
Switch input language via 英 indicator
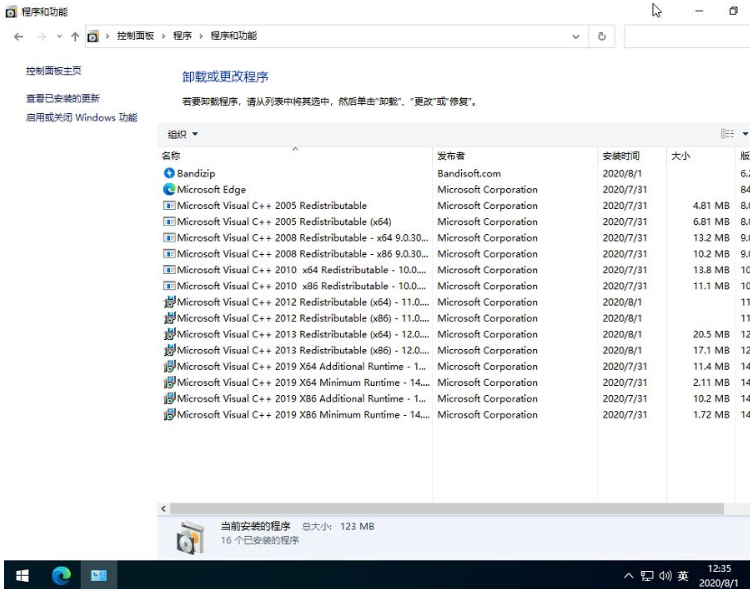tap(683, 576)
